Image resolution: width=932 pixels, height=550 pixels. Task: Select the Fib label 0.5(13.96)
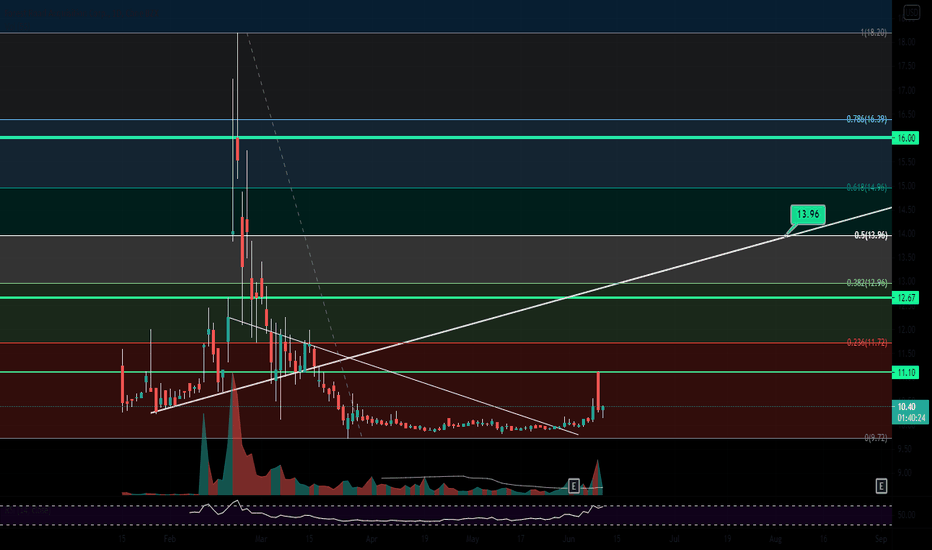(x=871, y=235)
